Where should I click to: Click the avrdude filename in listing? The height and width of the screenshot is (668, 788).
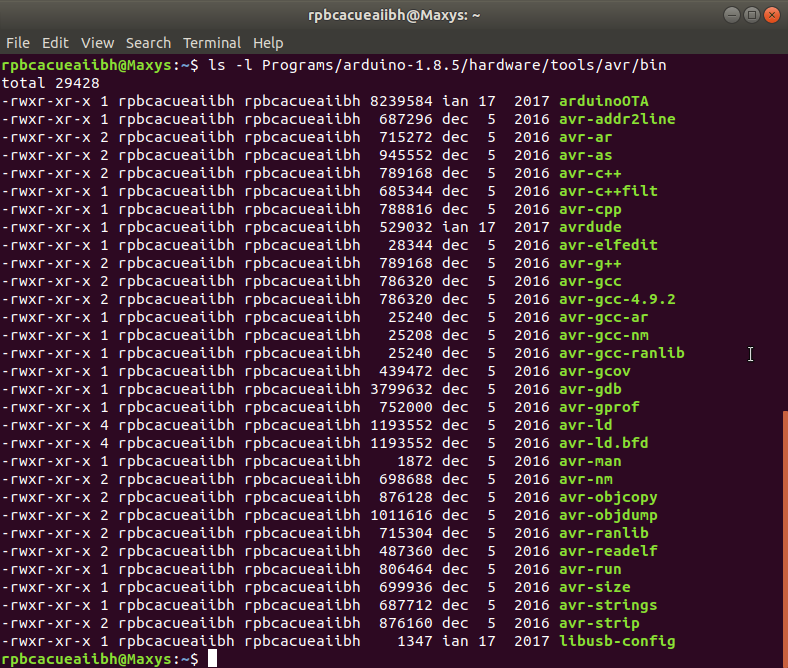tap(590, 227)
